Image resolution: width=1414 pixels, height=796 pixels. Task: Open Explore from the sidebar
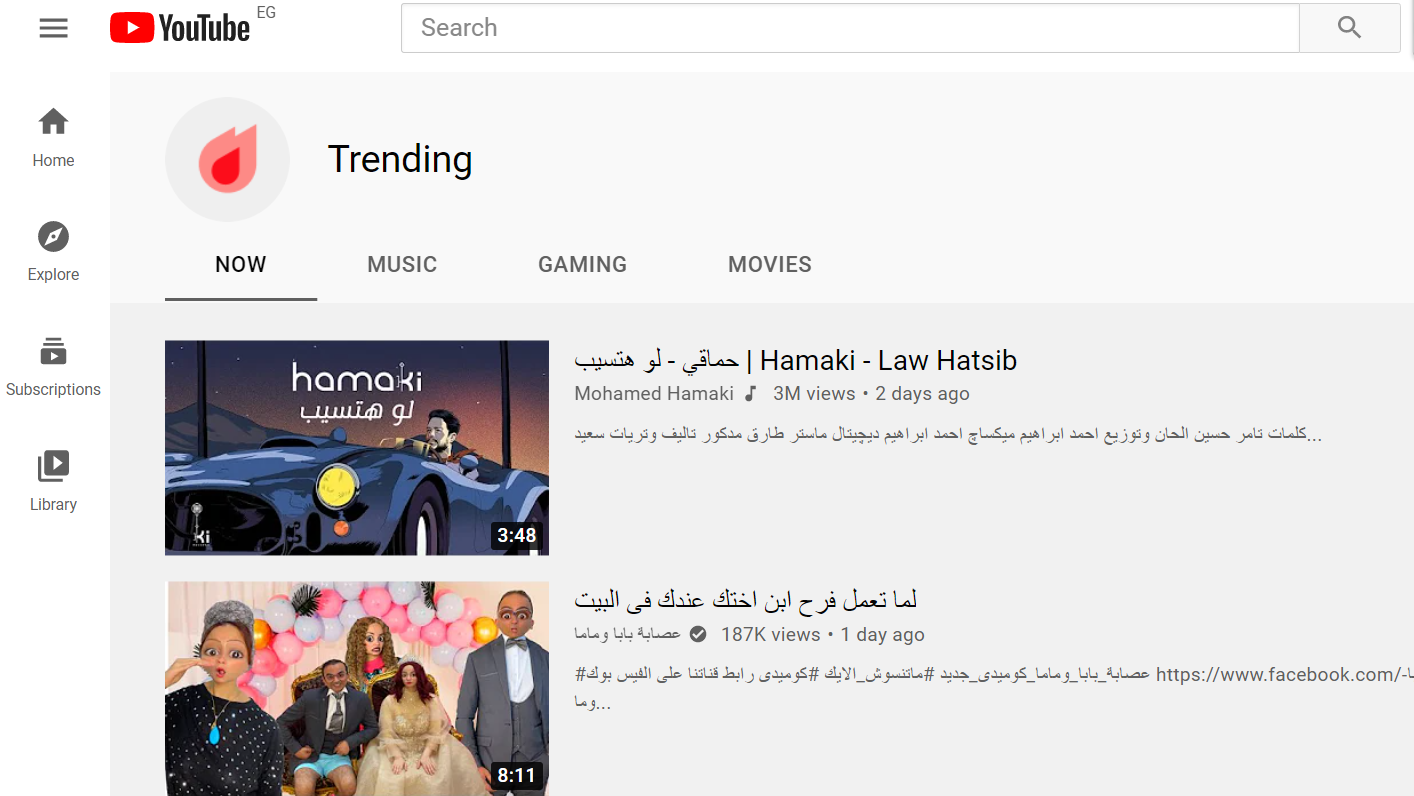pyautogui.click(x=53, y=252)
